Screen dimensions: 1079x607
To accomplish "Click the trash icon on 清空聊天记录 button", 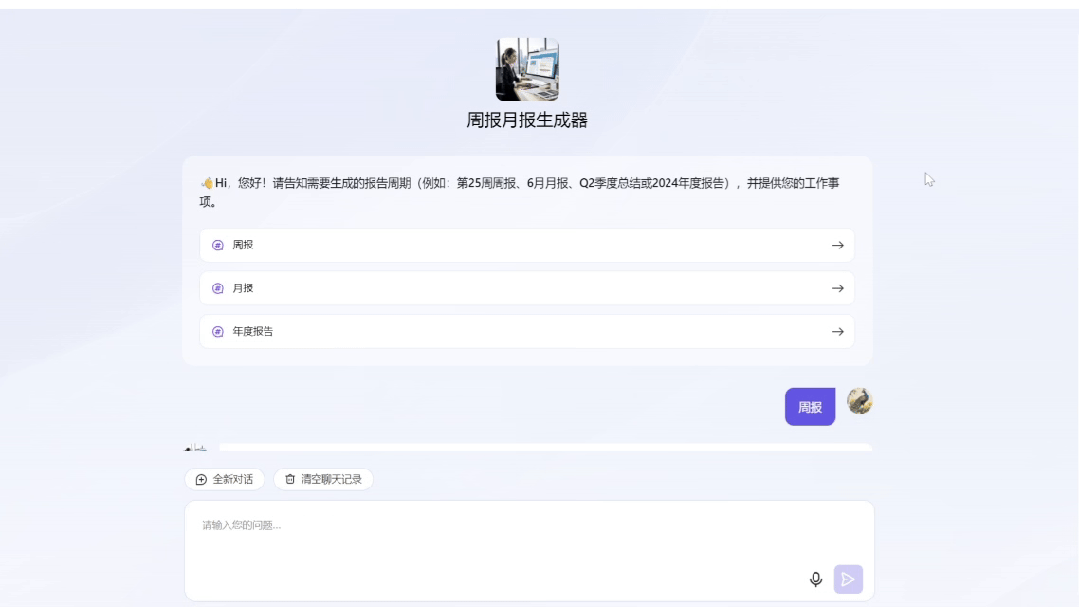I will (289, 479).
